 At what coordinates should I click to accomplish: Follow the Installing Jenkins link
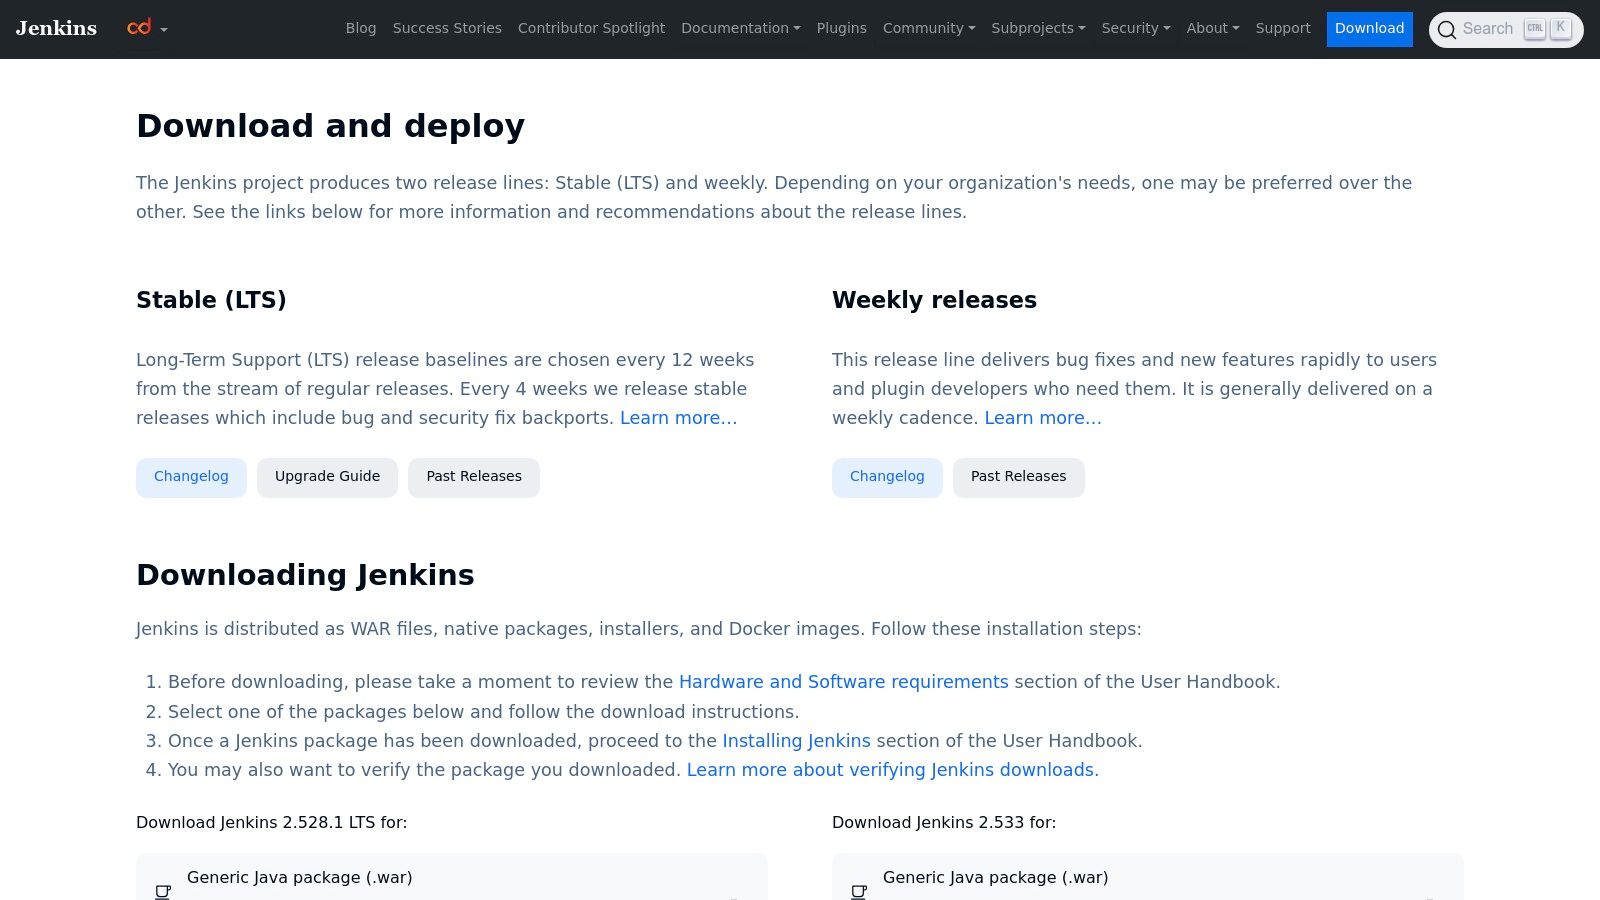coord(796,741)
